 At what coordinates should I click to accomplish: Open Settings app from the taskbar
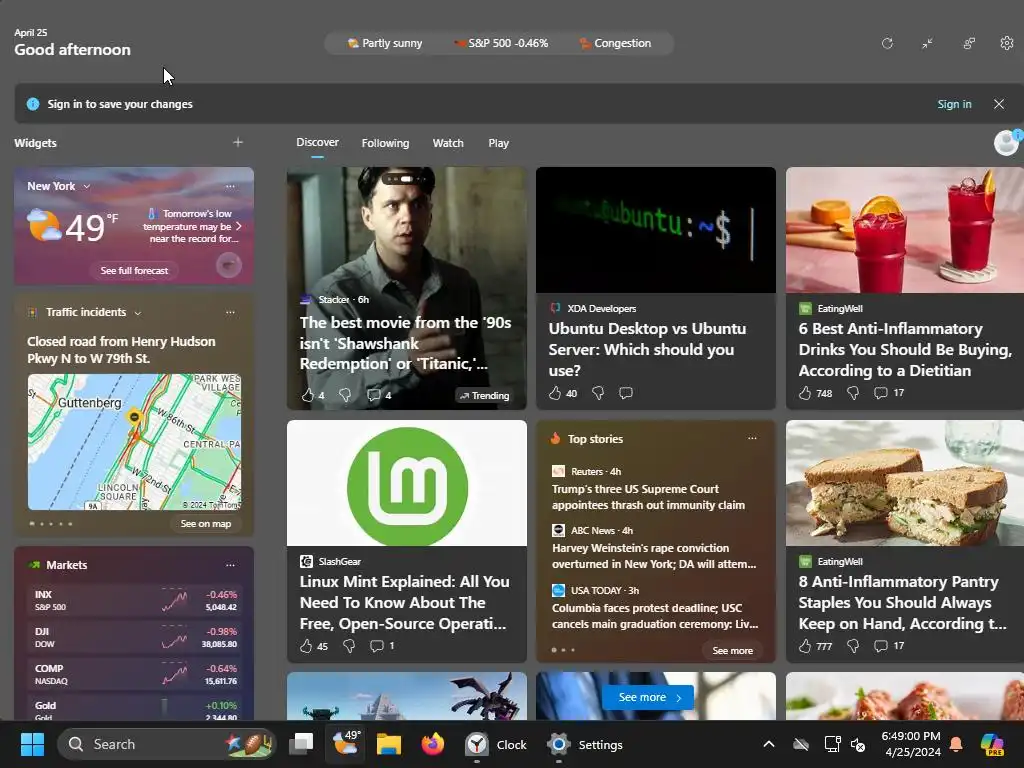click(584, 744)
